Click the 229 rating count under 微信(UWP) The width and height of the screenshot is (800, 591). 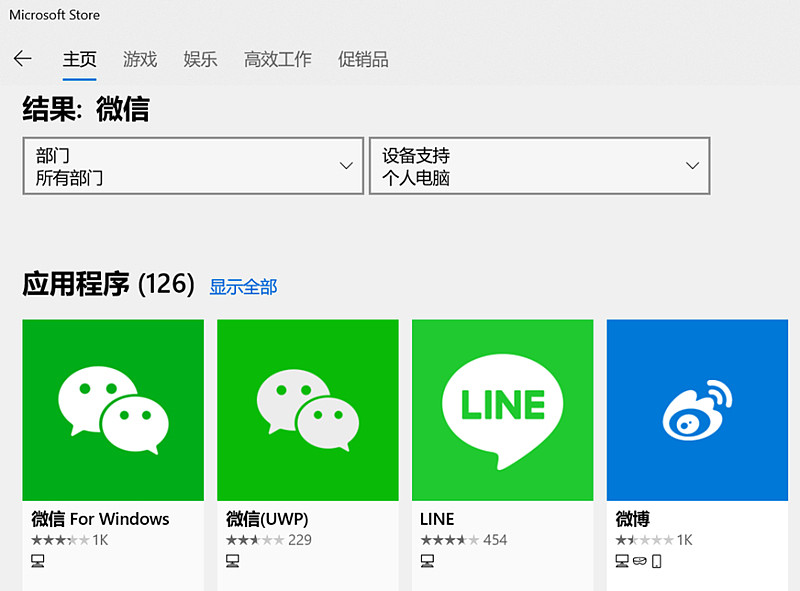point(300,540)
